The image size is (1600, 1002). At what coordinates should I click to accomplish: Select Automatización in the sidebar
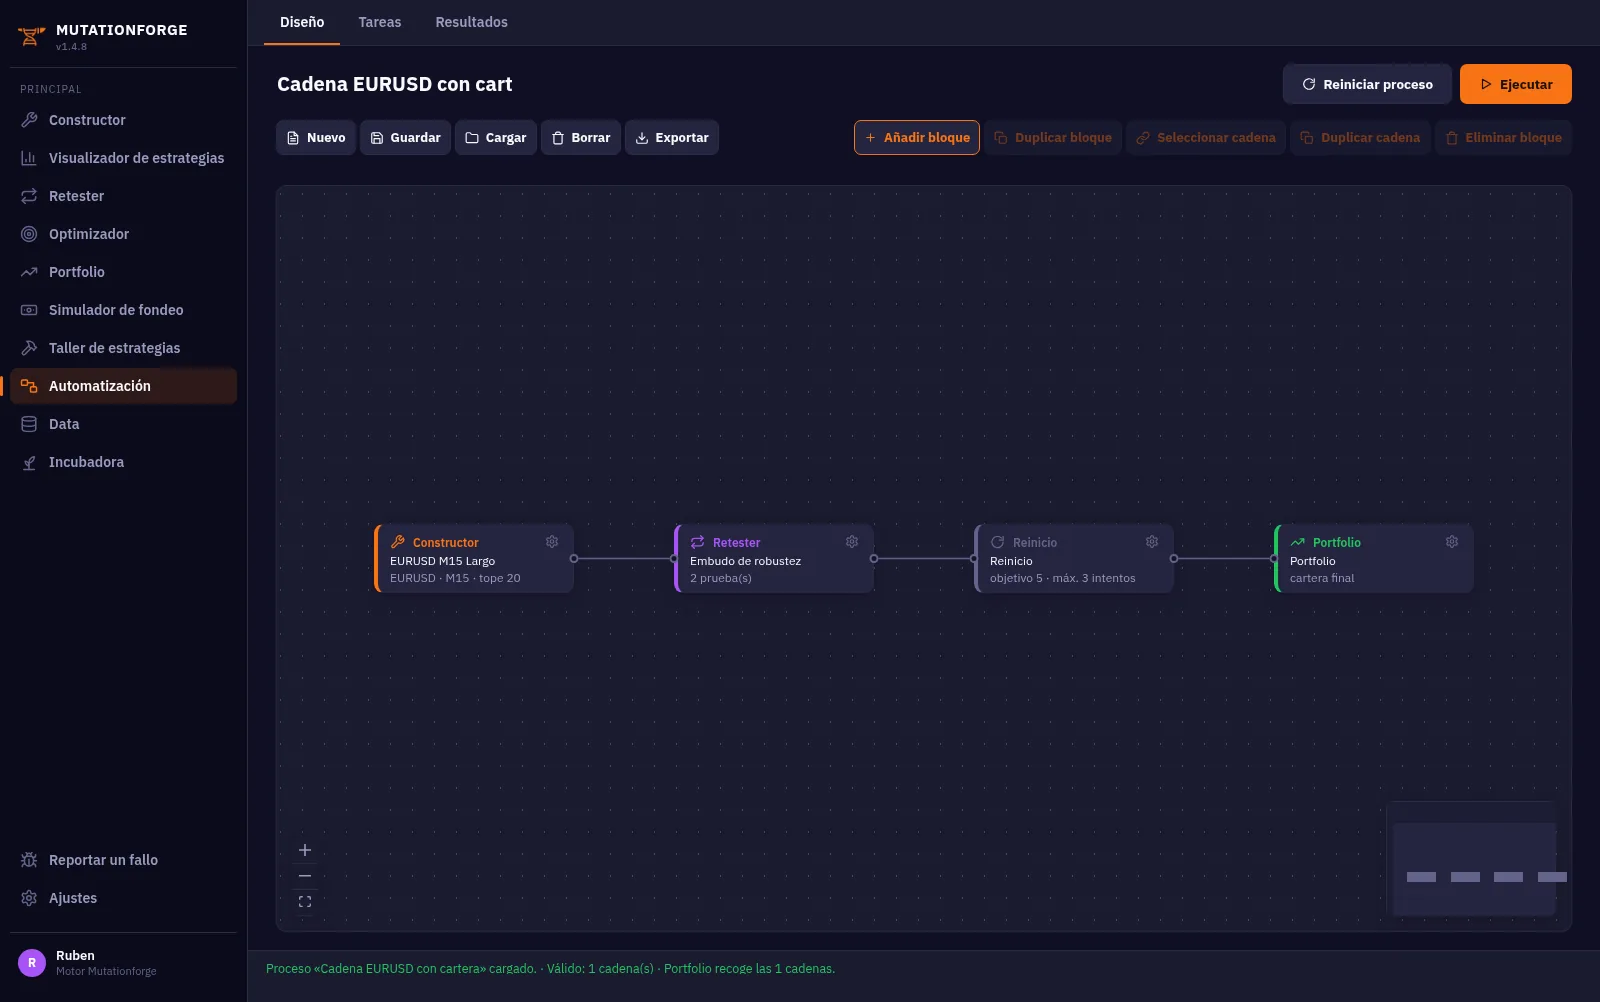pos(123,386)
